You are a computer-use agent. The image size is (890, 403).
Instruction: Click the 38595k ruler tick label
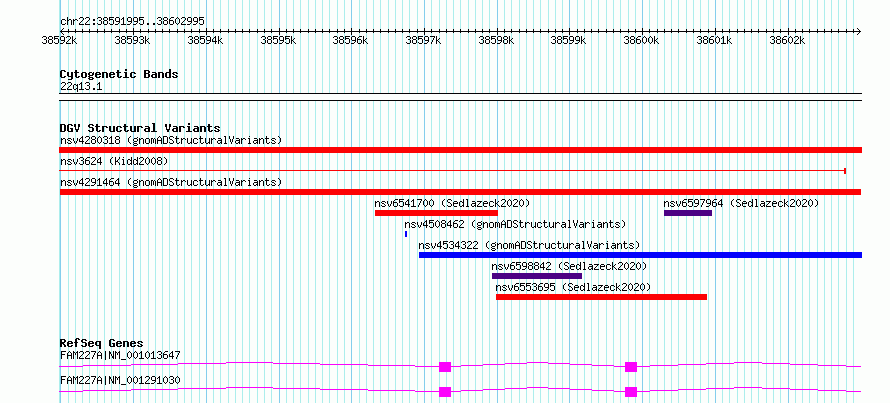278,41
